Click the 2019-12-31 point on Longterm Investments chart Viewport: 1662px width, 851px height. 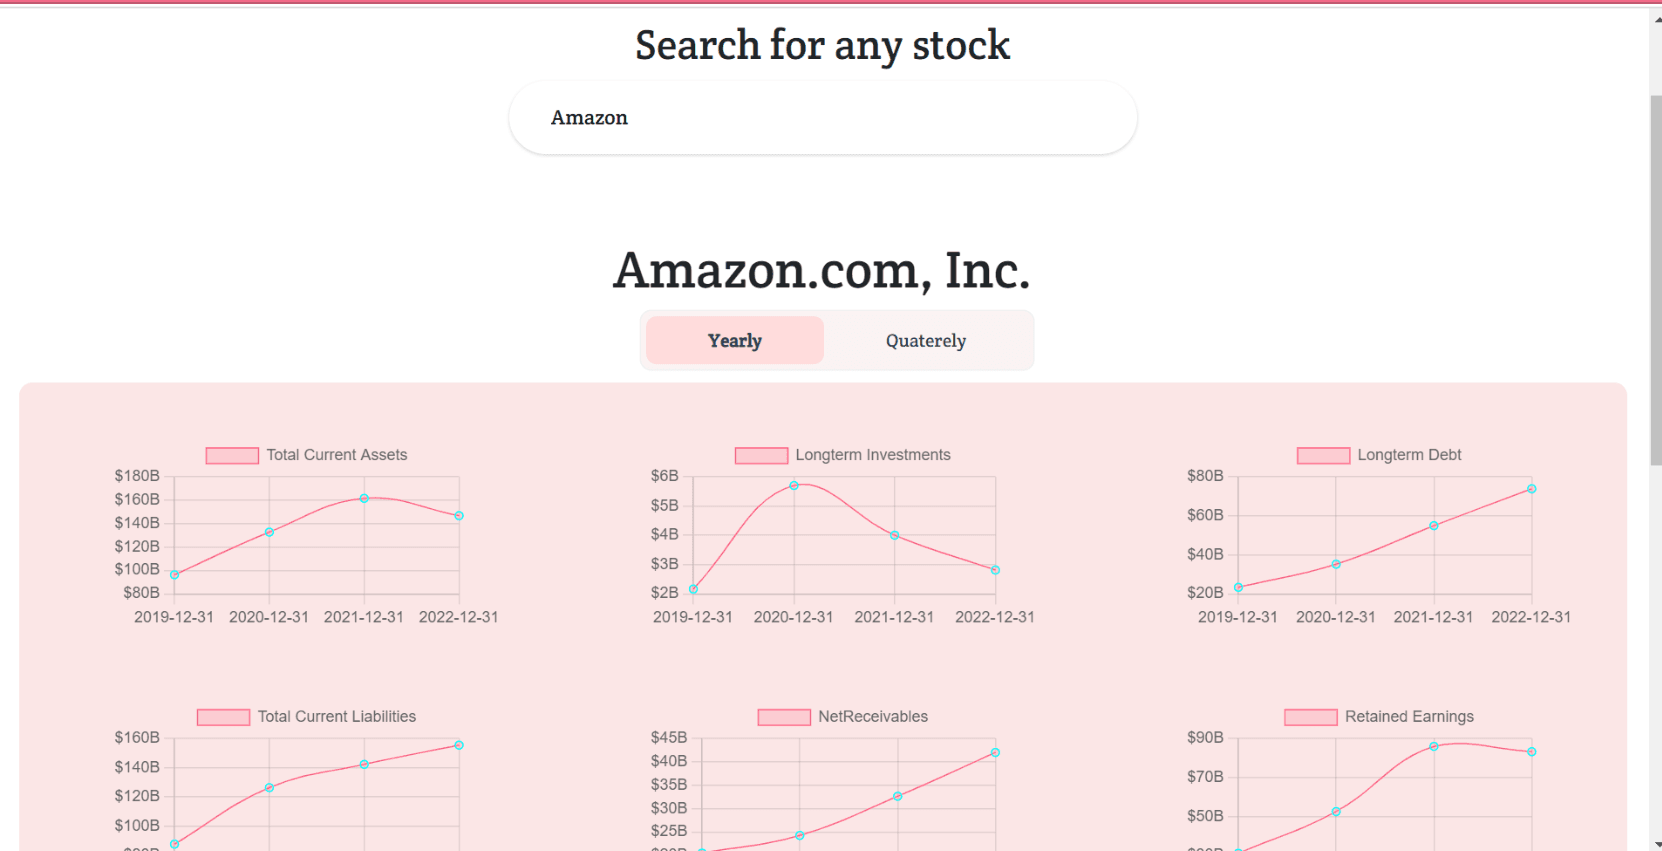click(693, 589)
